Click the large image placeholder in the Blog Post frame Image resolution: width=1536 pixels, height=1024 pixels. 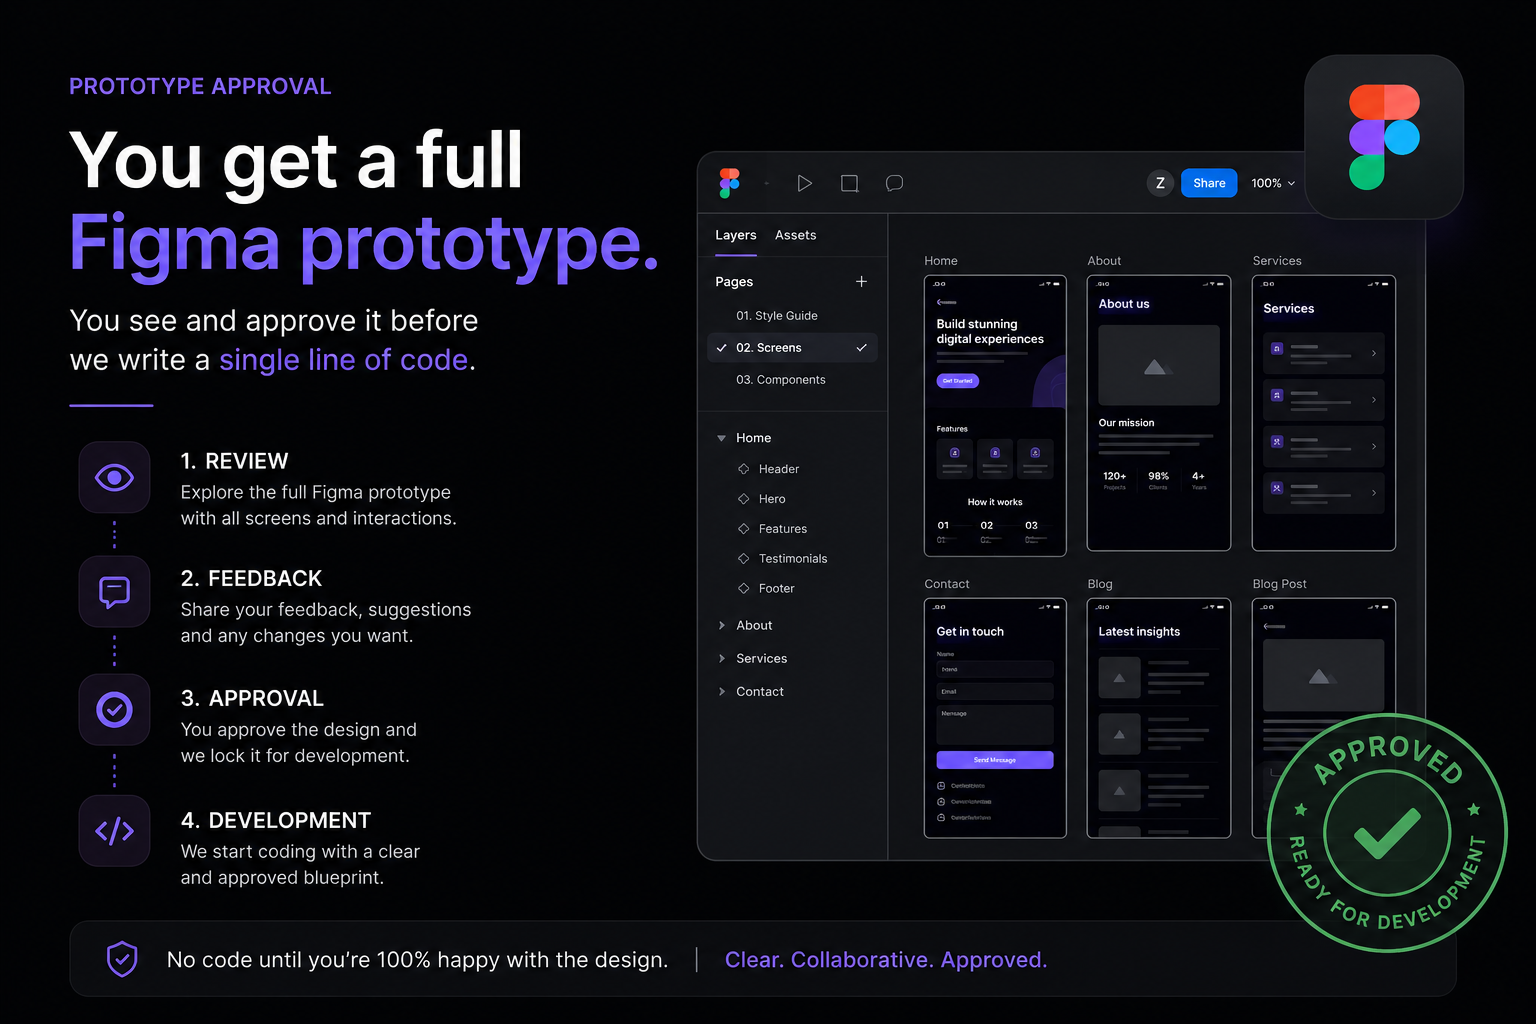coord(1324,676)
